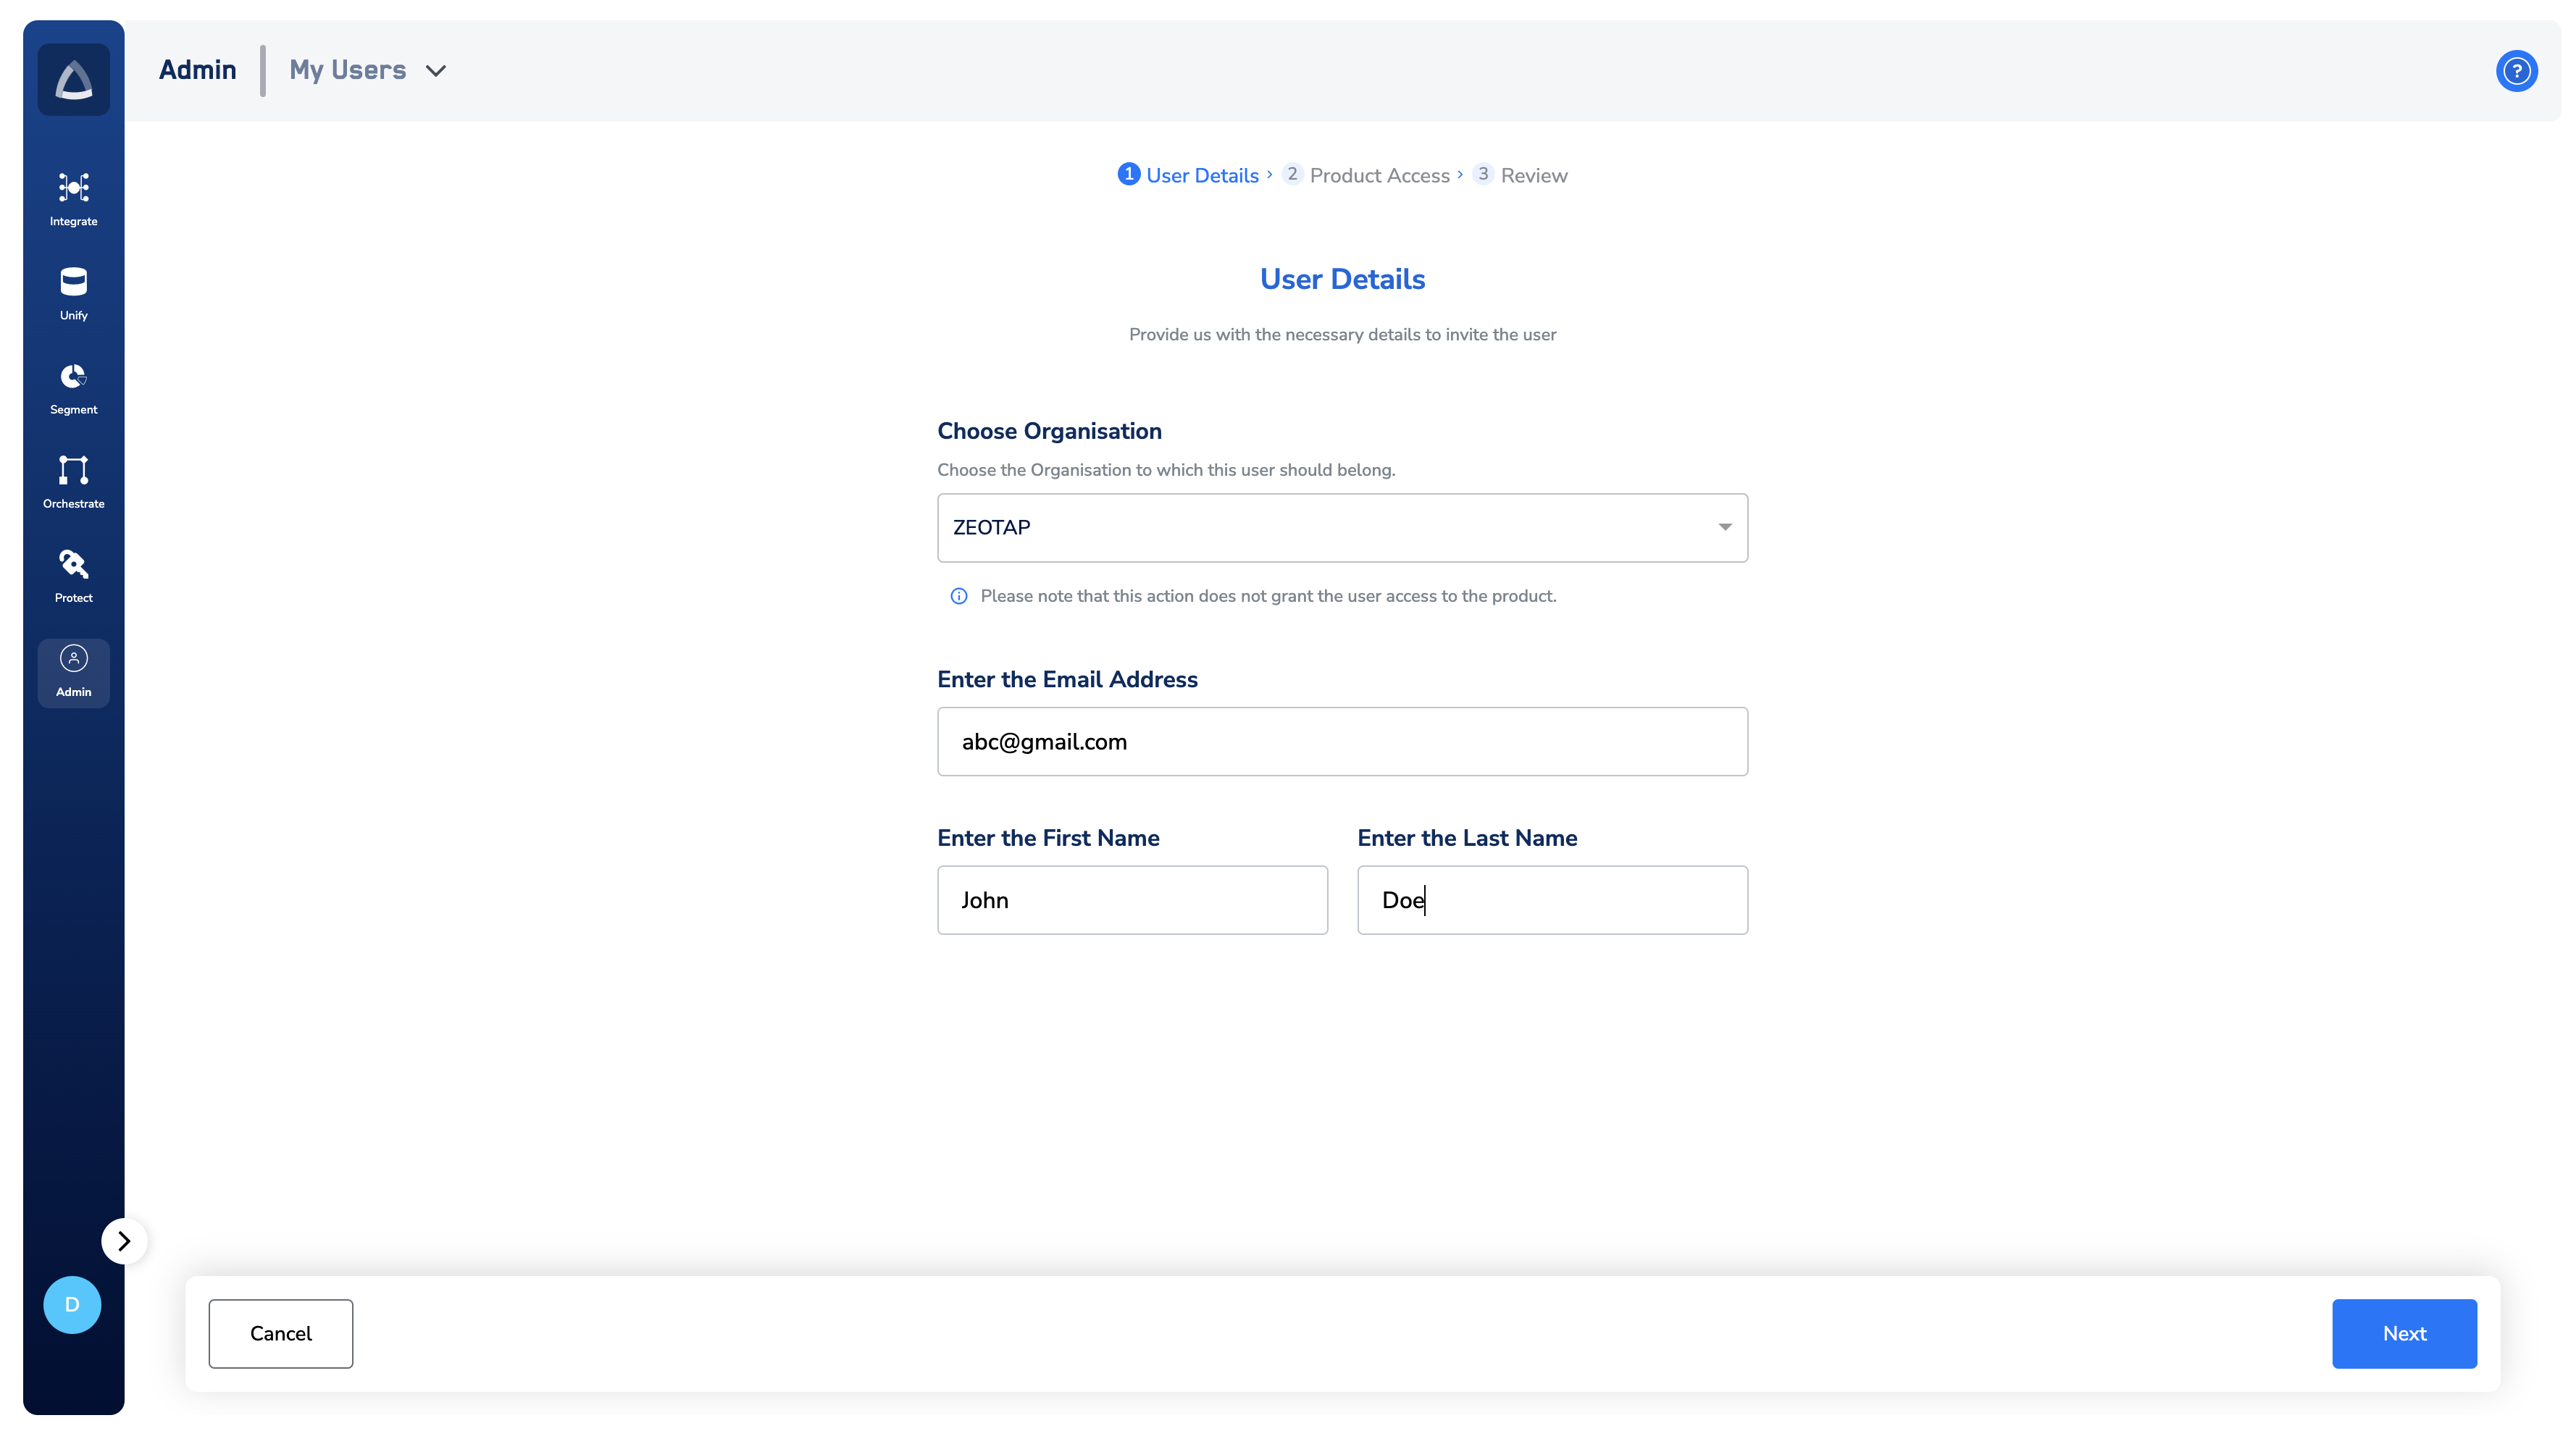2576x1431 pixels.
Task: Open the Orchestrate module
Action: coord(73,481)
